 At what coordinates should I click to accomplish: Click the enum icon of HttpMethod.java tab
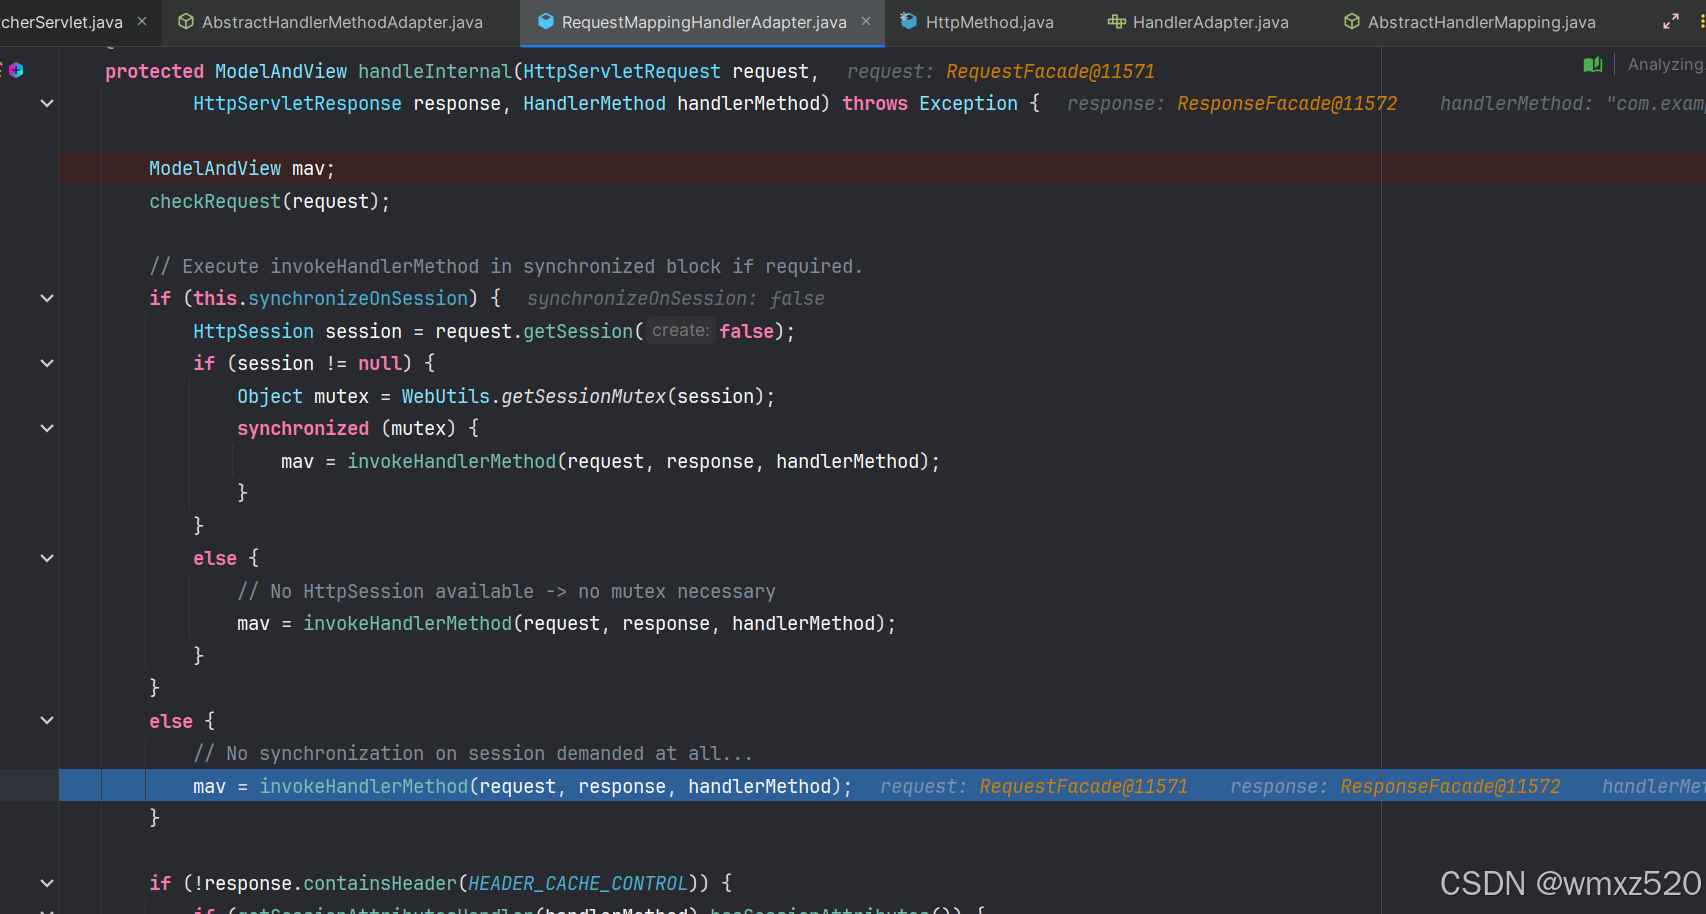[x=908, y=21]
